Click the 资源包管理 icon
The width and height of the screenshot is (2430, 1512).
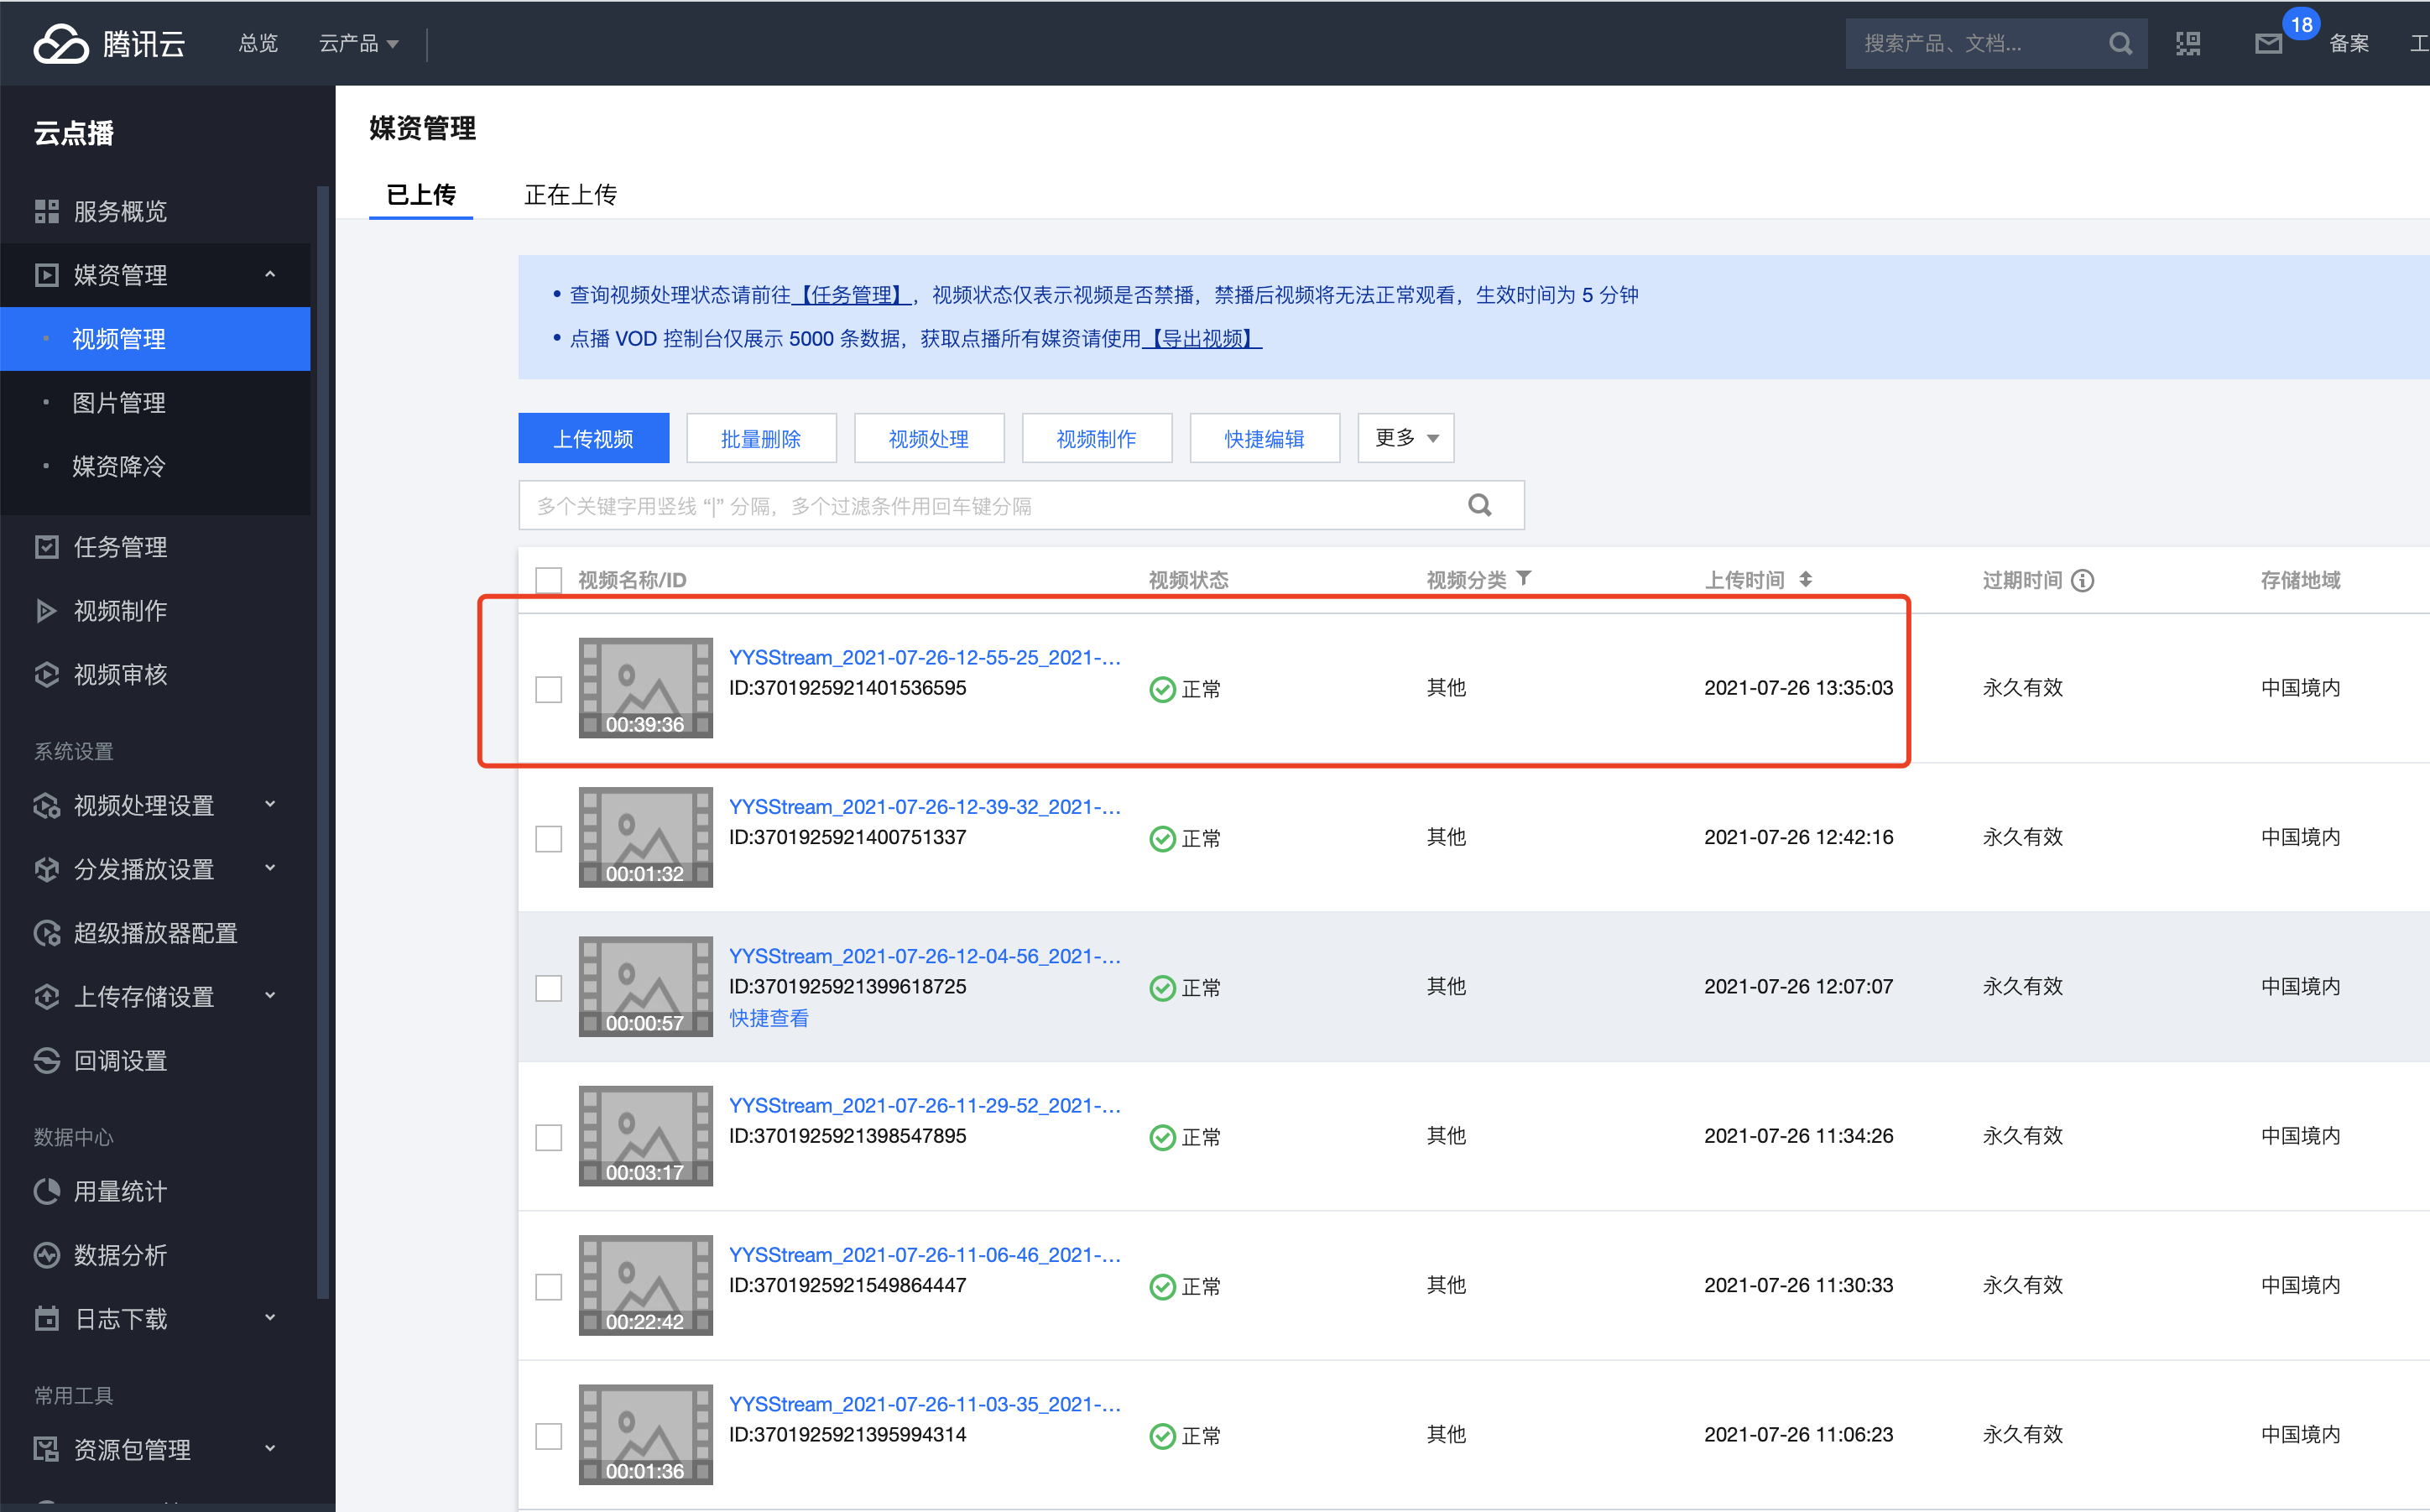click(x=47, y=1449)
